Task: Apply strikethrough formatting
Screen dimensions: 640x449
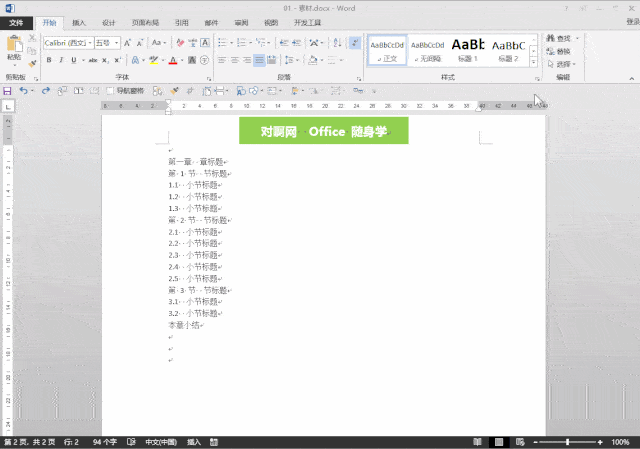Action: pos(93,60)
